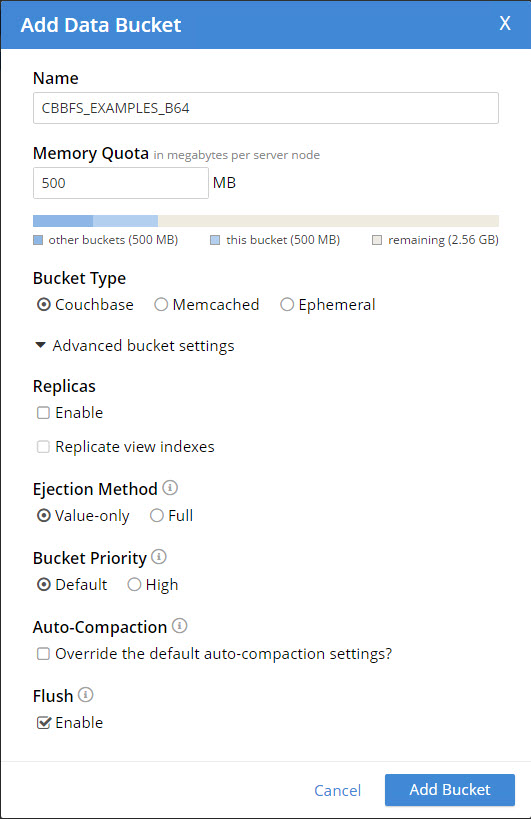Click the bucket Name input field

coord(266,108)
